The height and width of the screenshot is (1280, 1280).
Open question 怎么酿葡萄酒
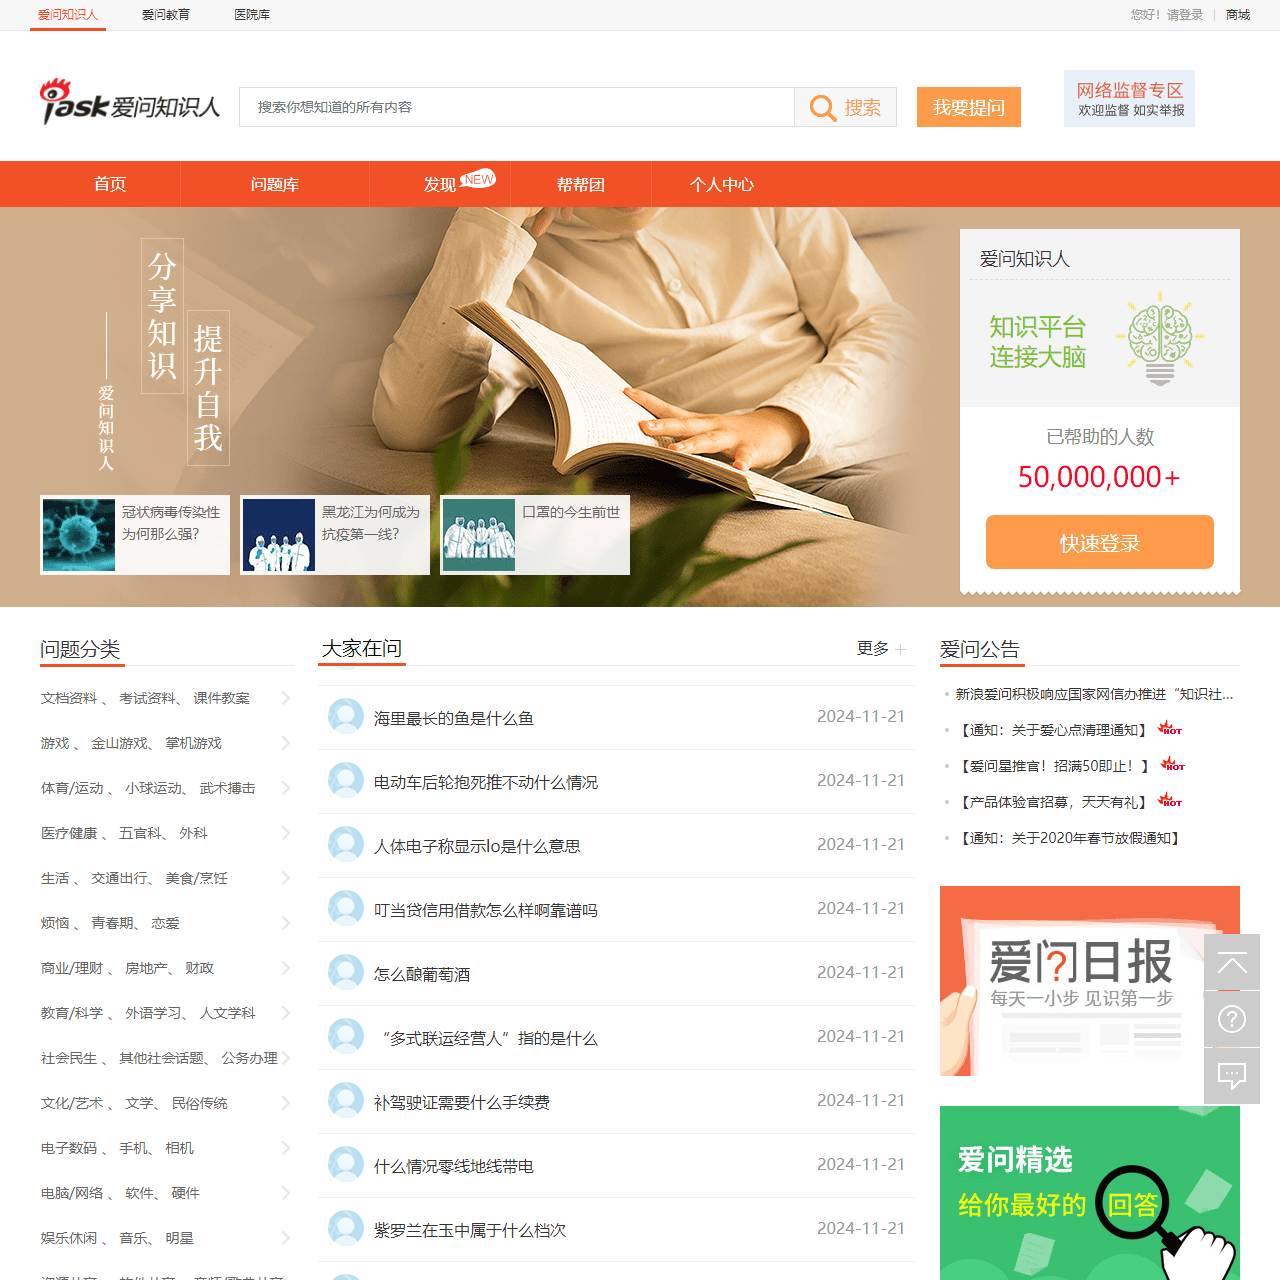[422, 974]
